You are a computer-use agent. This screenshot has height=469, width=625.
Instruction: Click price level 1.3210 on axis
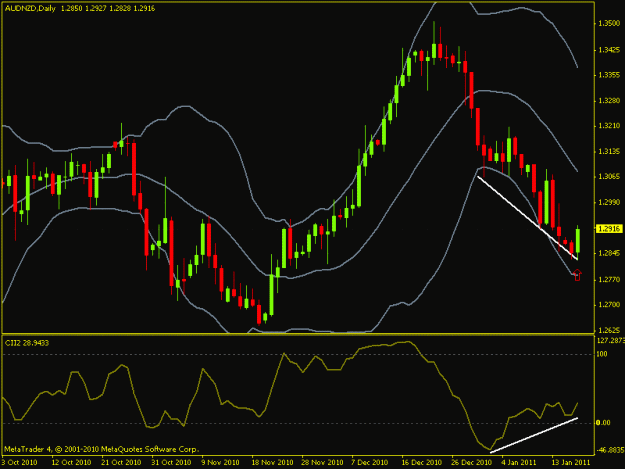tap(609, 126)
